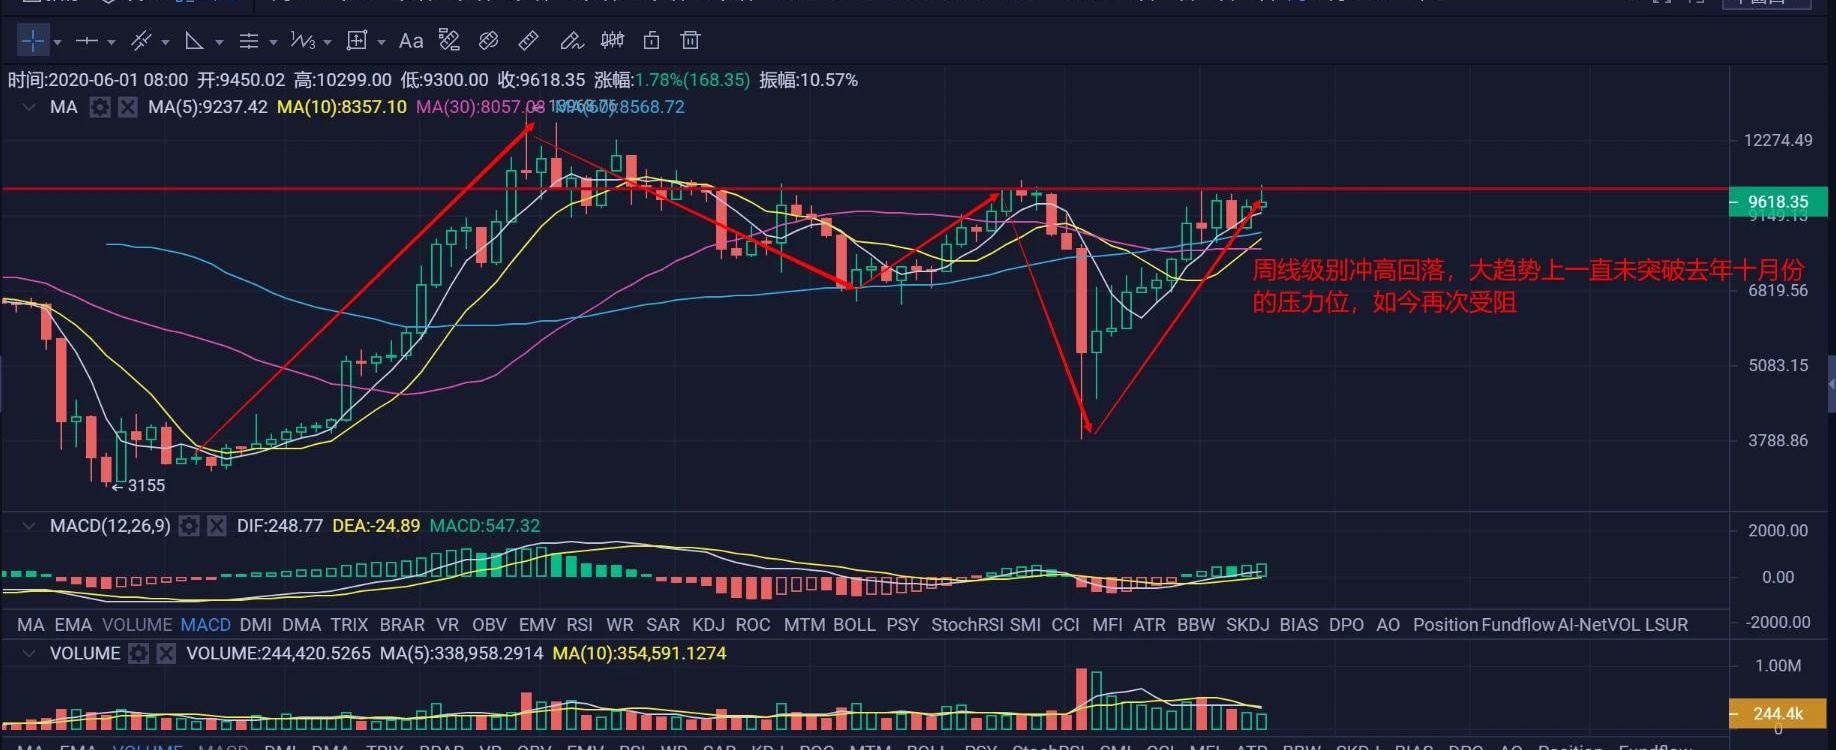The height and width of the screenshot is (750, 1836).
Task: Open MACD indicator settings gear
Action: pos(189,526)
